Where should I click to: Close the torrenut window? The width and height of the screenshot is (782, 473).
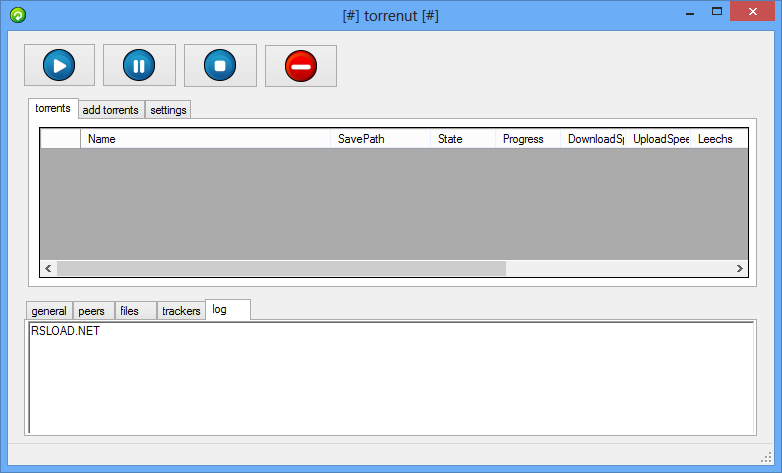tap(753, 11)
